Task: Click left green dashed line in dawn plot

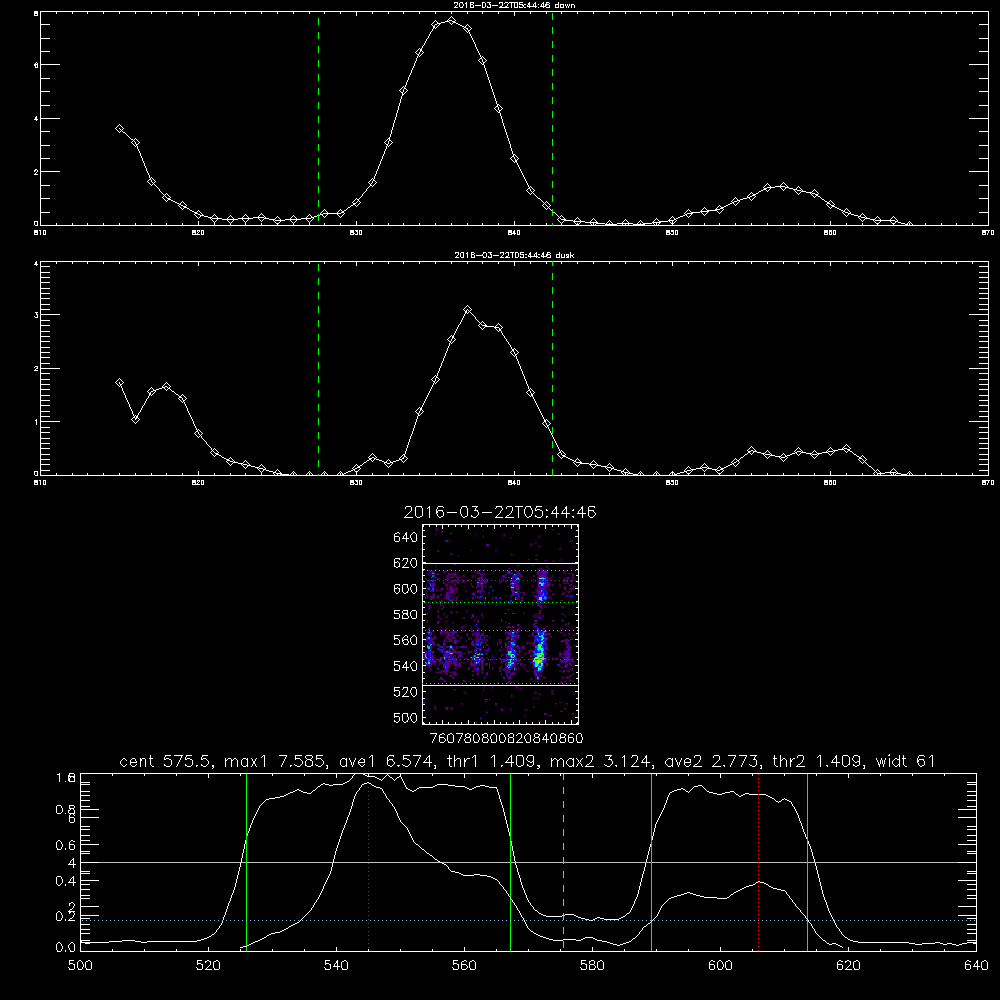Action: pyautogui.click(x=318, y=119)
